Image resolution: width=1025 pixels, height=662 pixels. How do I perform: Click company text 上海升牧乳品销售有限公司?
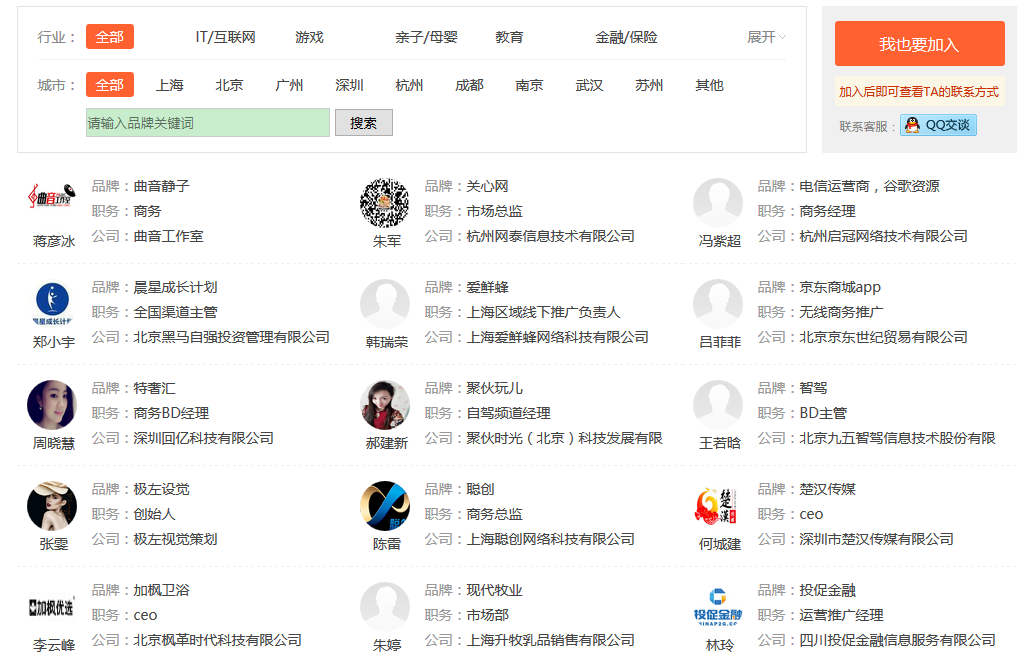tap(550, 640)
